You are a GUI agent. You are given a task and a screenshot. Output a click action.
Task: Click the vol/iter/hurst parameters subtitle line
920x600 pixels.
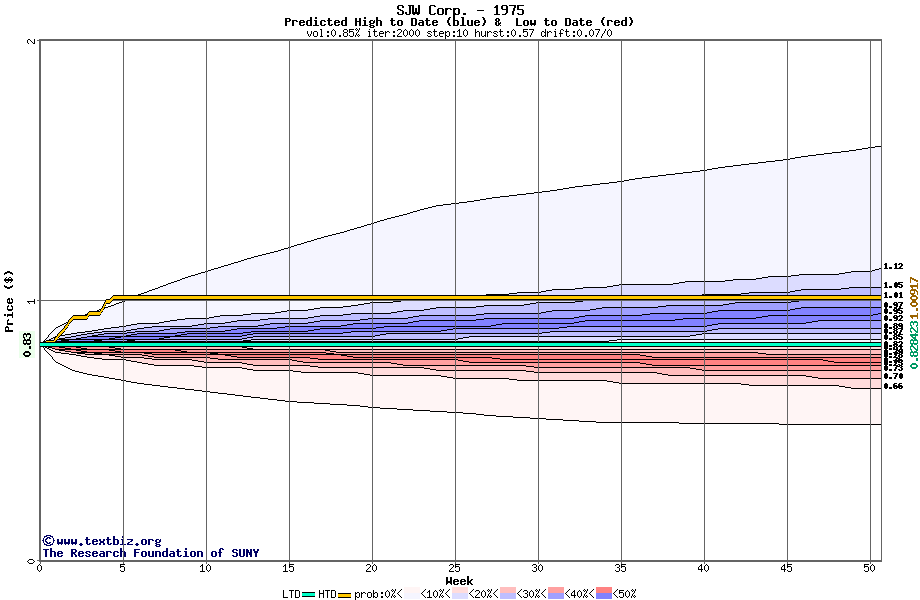459,33
